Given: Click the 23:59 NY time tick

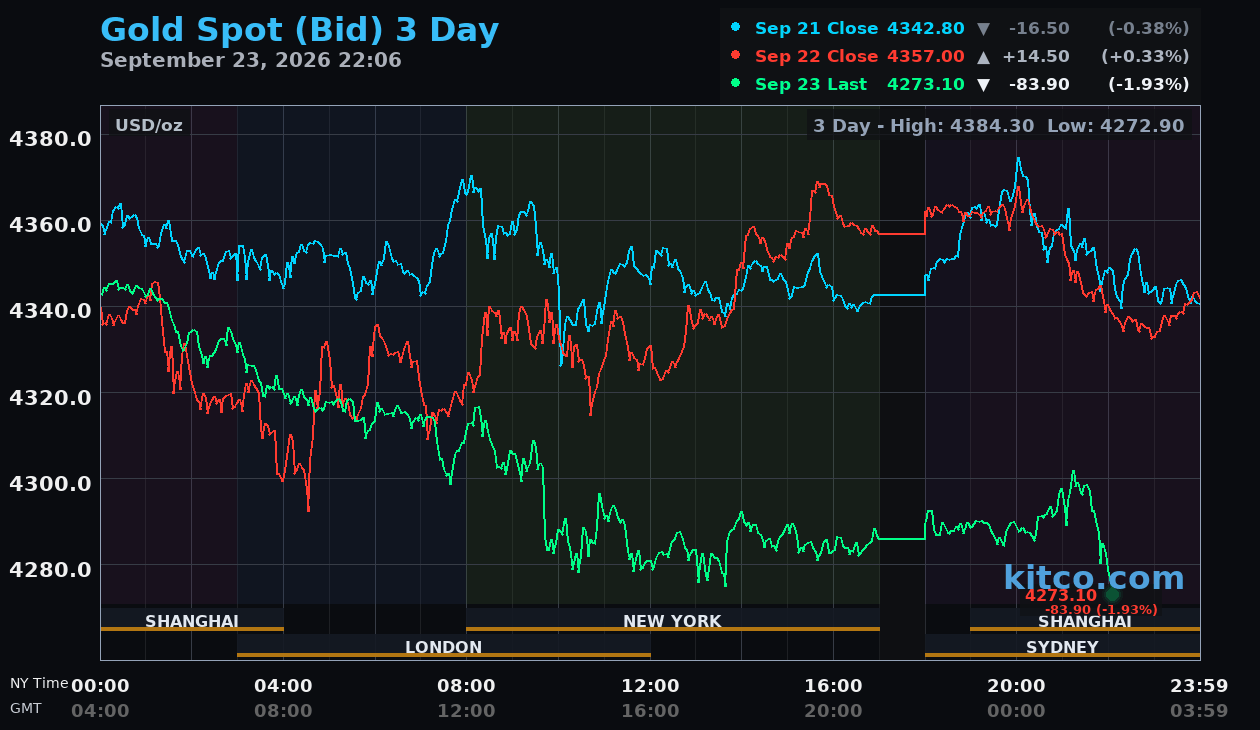Looking at the screenshot, I should point(1199,686).
